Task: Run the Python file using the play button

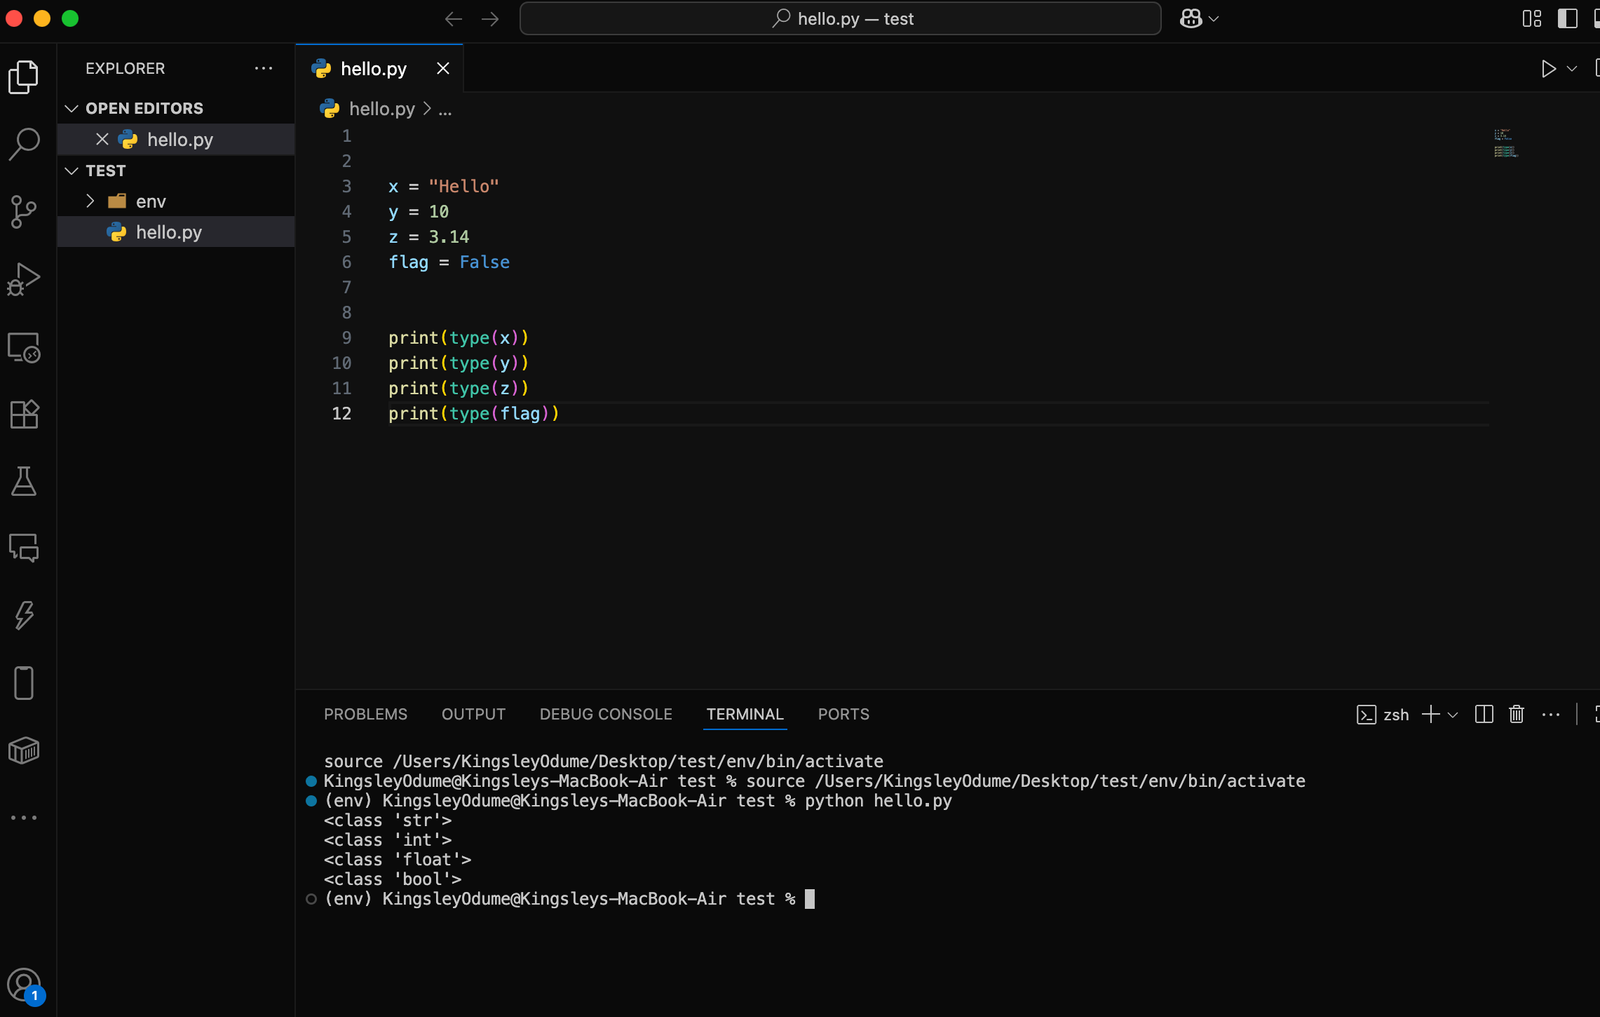Action: [x=1548, y=69]
